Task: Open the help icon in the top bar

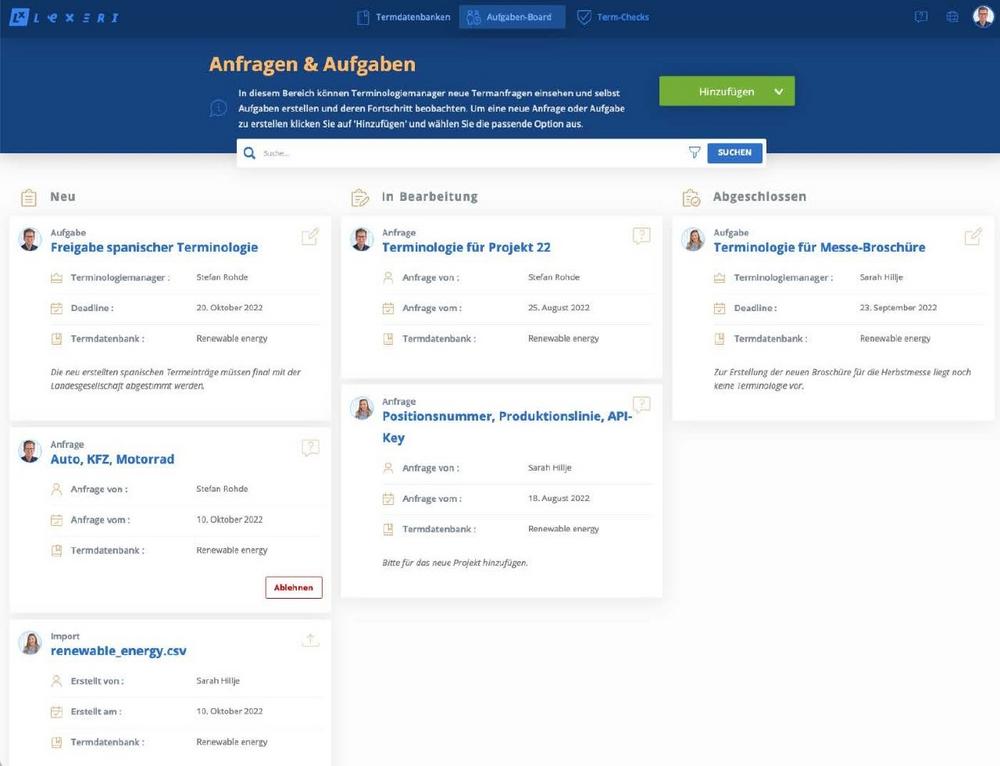Action: click(x=921, y=17)
